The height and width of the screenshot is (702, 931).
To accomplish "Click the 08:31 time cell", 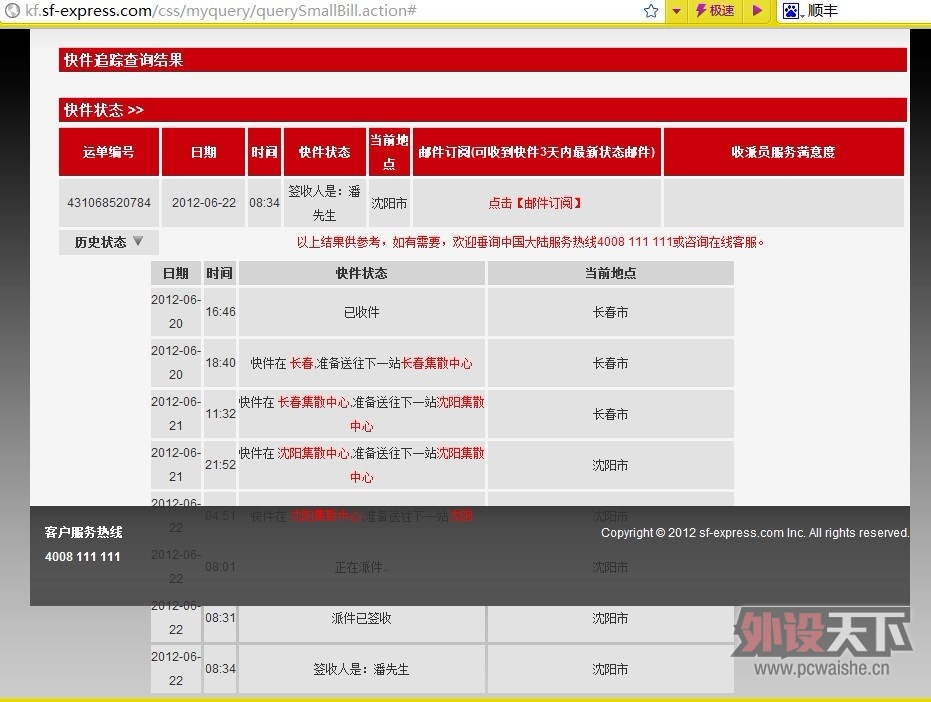I will (x=220, y=618).
